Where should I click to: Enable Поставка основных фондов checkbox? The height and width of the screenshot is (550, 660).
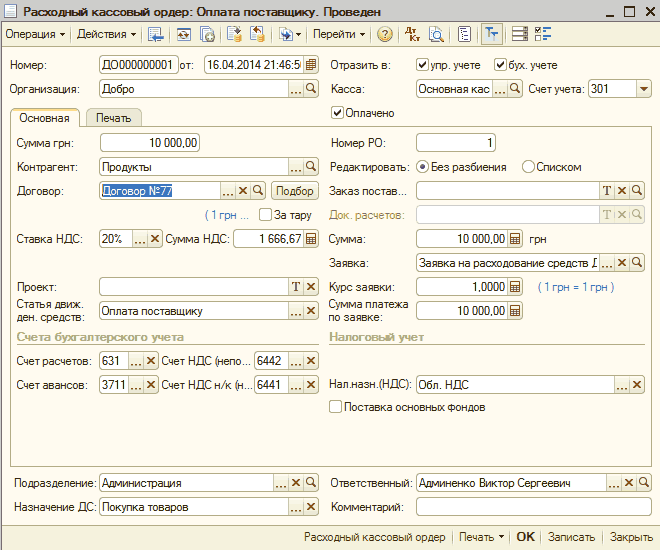click(336, 407)
